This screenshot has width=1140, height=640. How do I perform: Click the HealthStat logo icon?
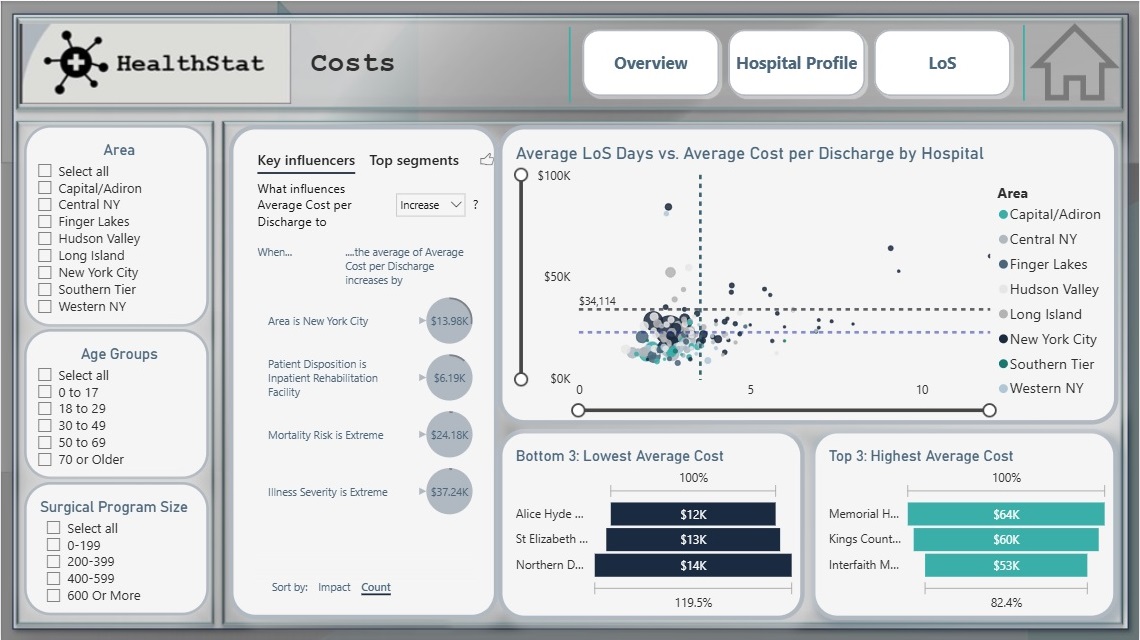76,63
